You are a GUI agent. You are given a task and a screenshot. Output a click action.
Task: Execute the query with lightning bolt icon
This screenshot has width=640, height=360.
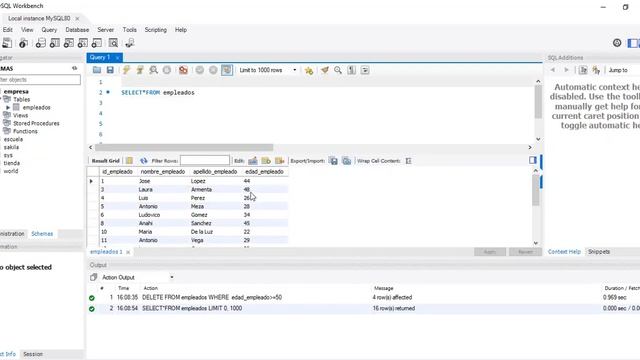pos(126,70)
